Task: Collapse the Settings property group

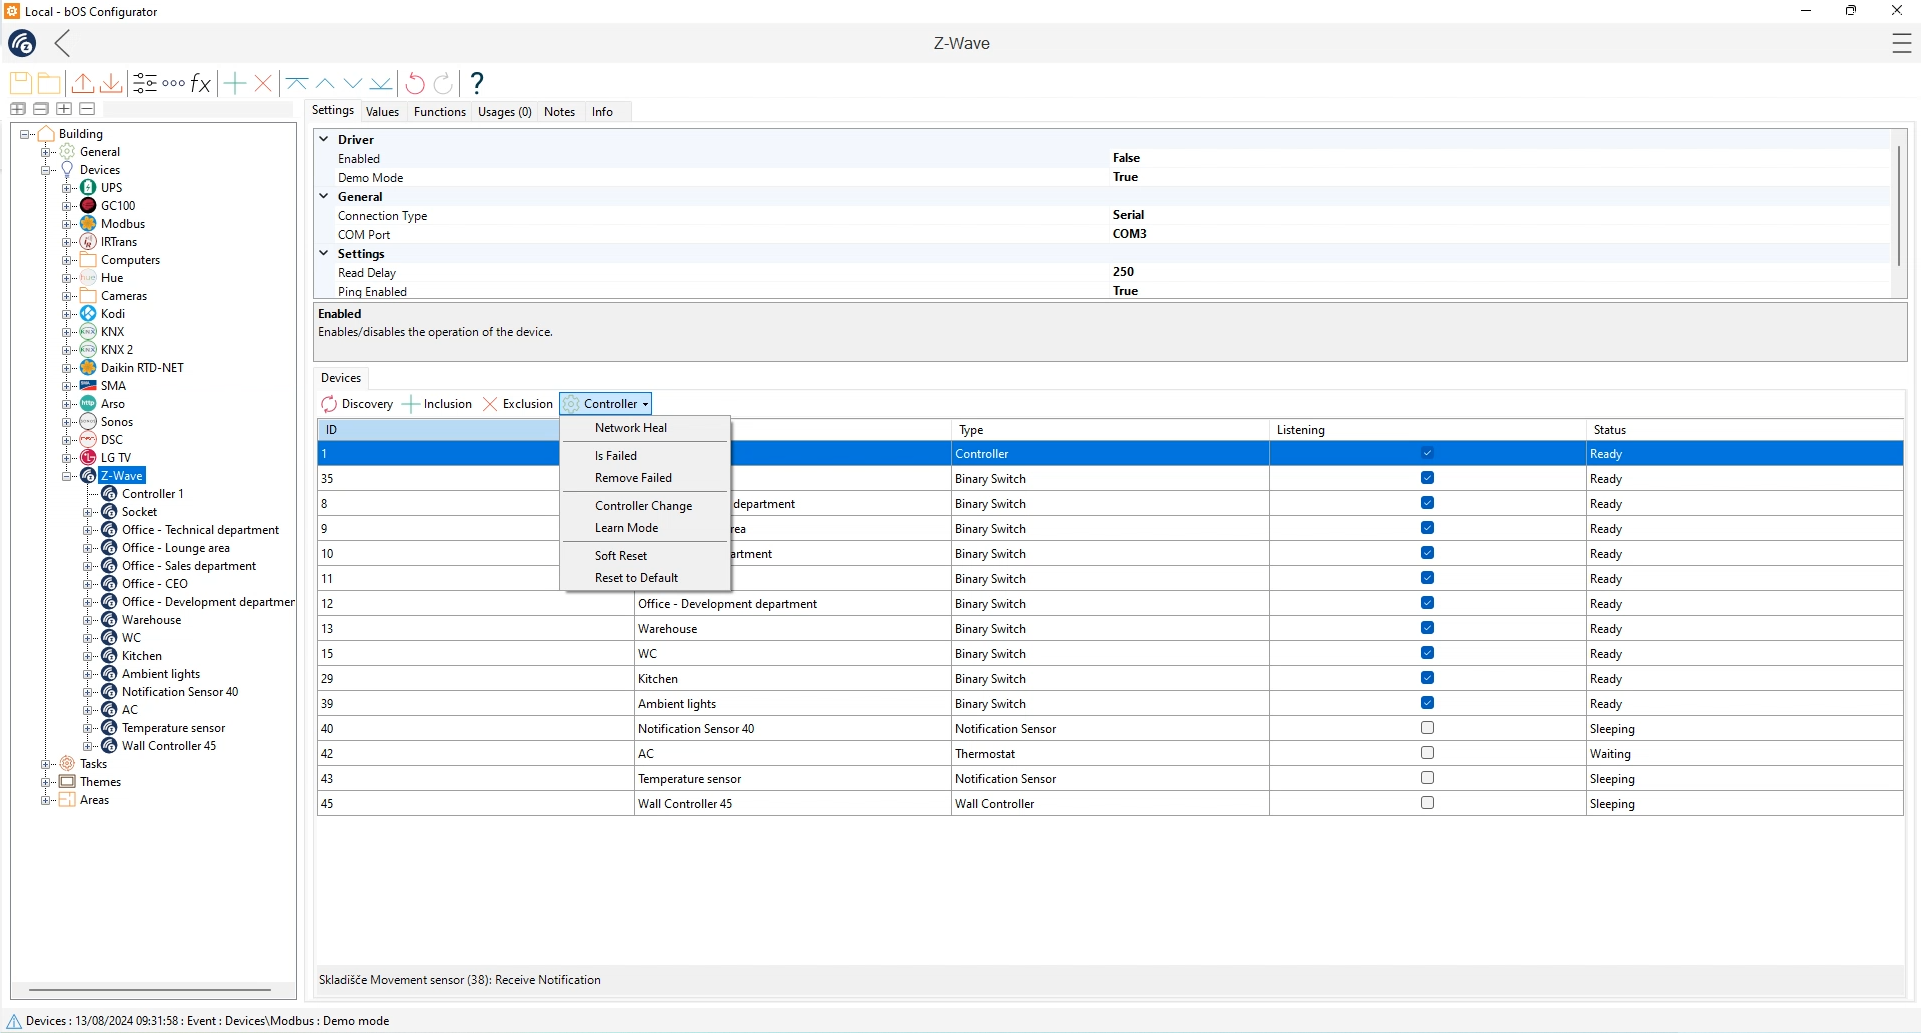Action: click(324, 253)
